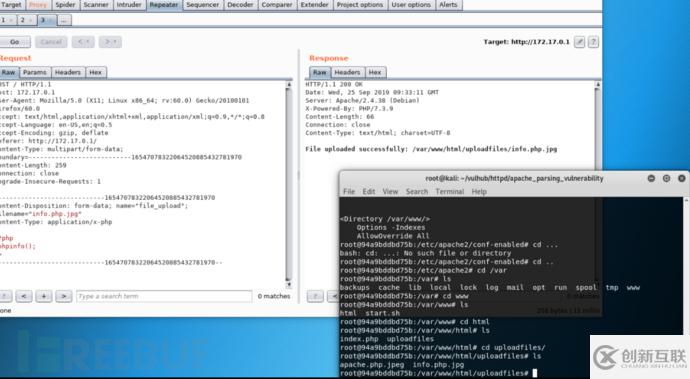The width and height of the screenshot is (690, 379).
Task: Click the '0 matches' label in request pane
Action: click(274, 296)
